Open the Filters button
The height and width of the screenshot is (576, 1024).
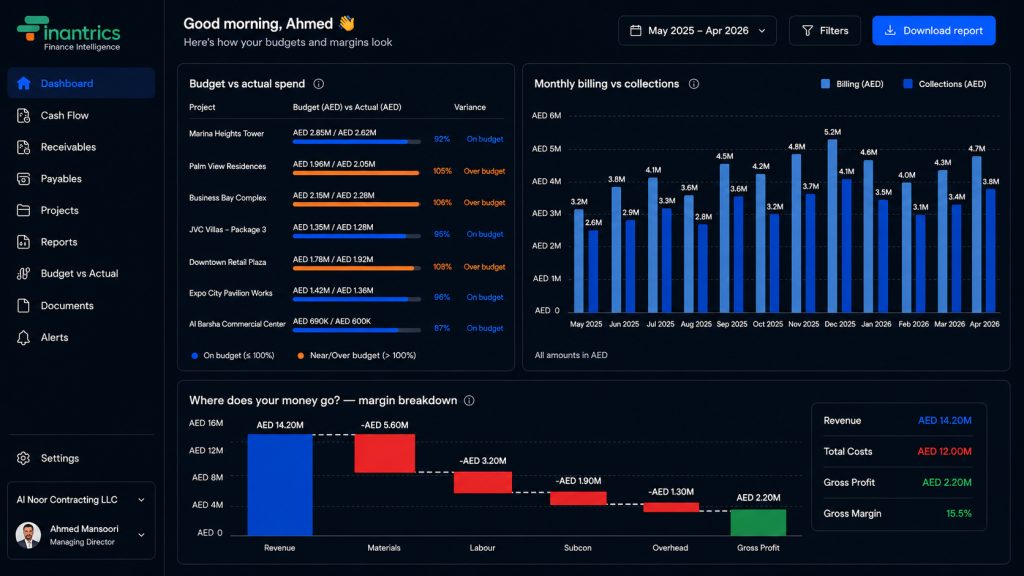click(824, 31)
